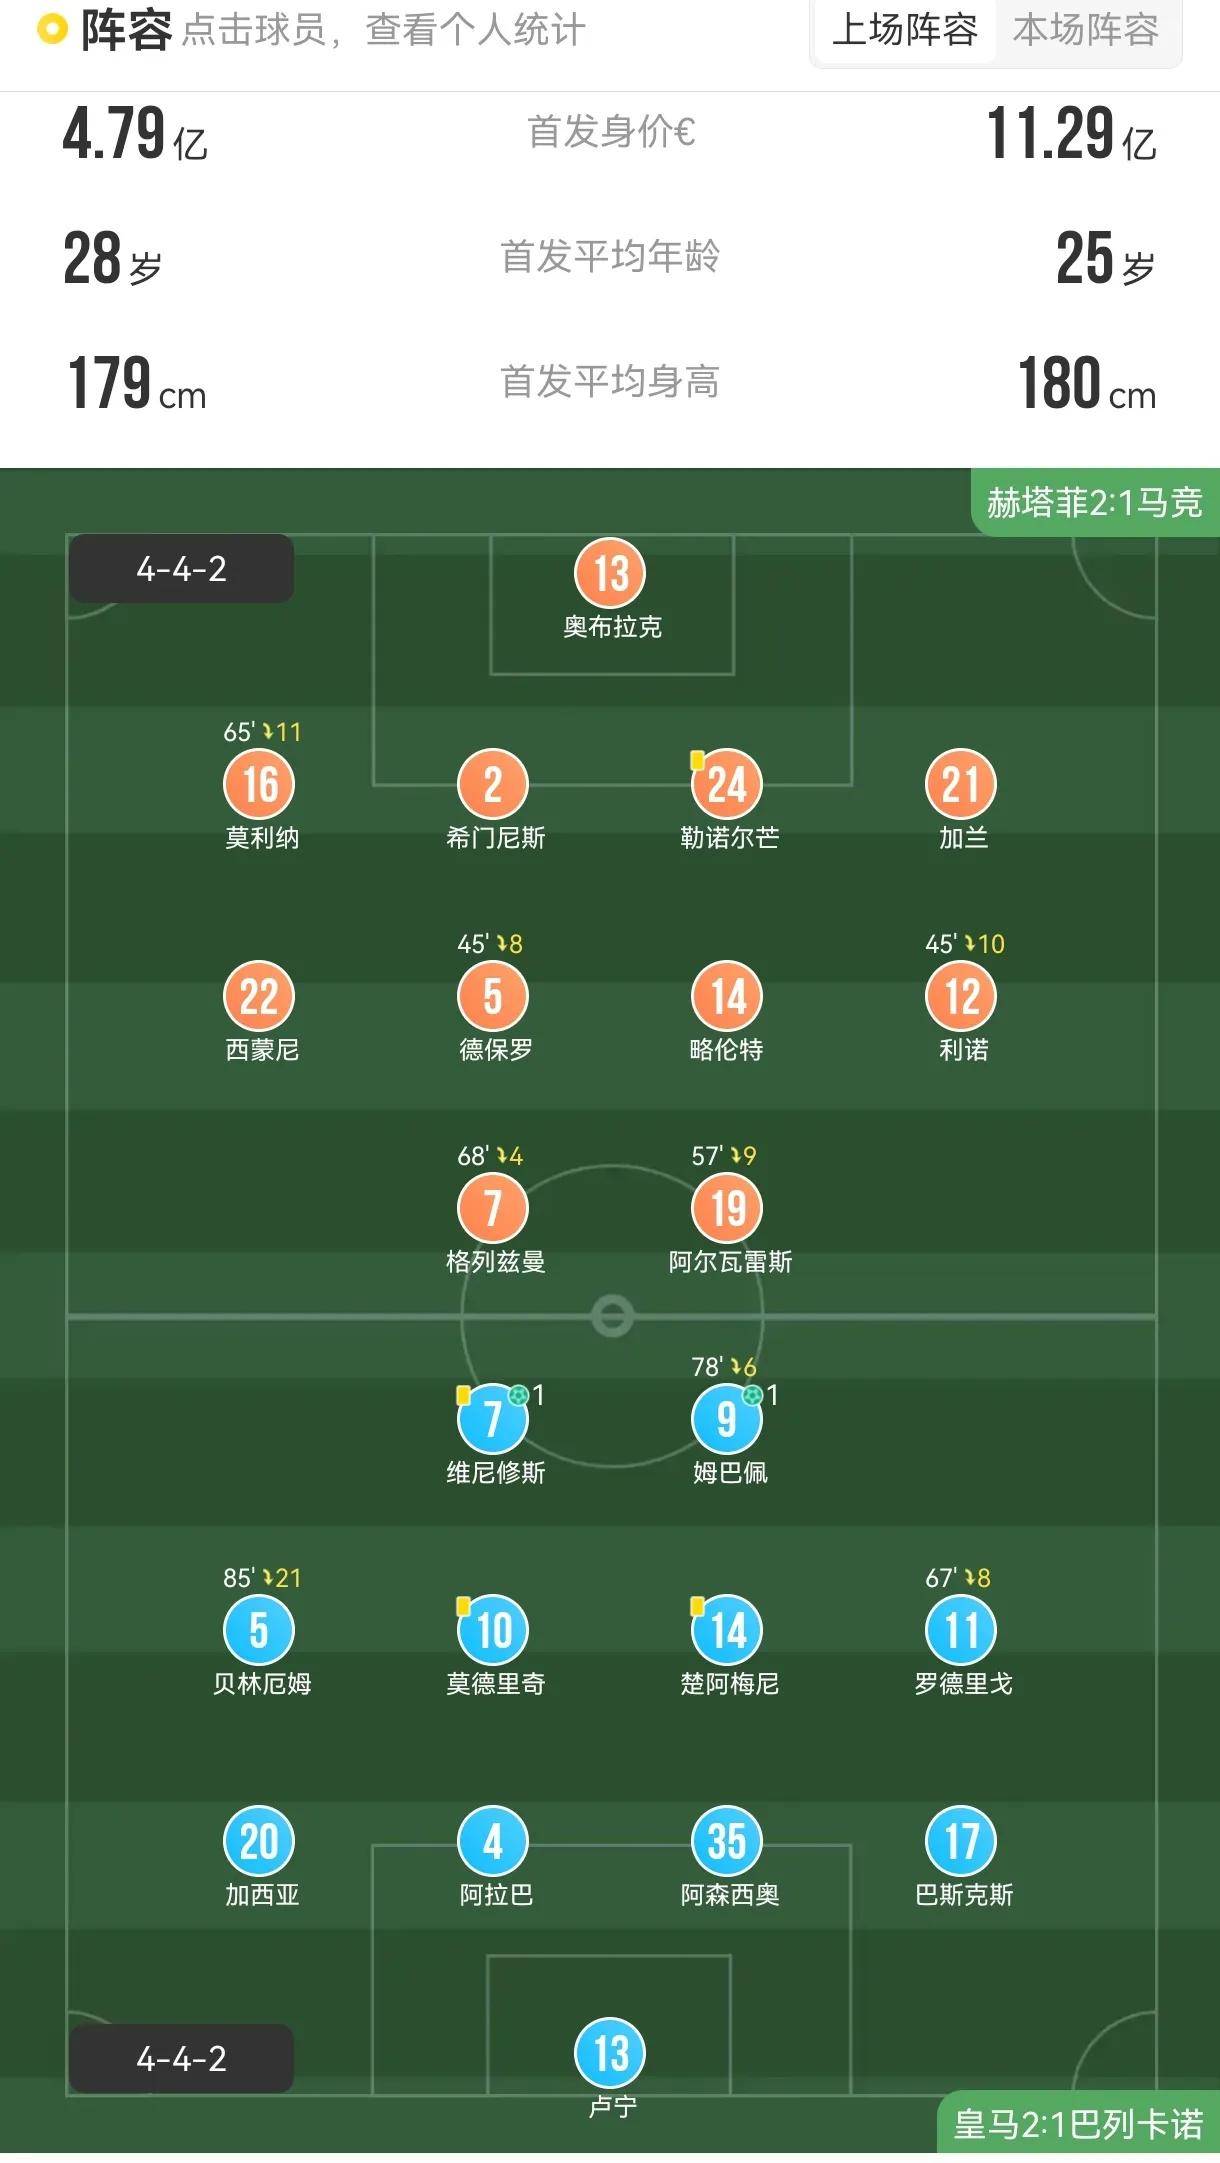The width and height of the screenshot is (1220, 2163).
Task: Click the bottom 4-4-2 formation label
Action: [181, 2059]
